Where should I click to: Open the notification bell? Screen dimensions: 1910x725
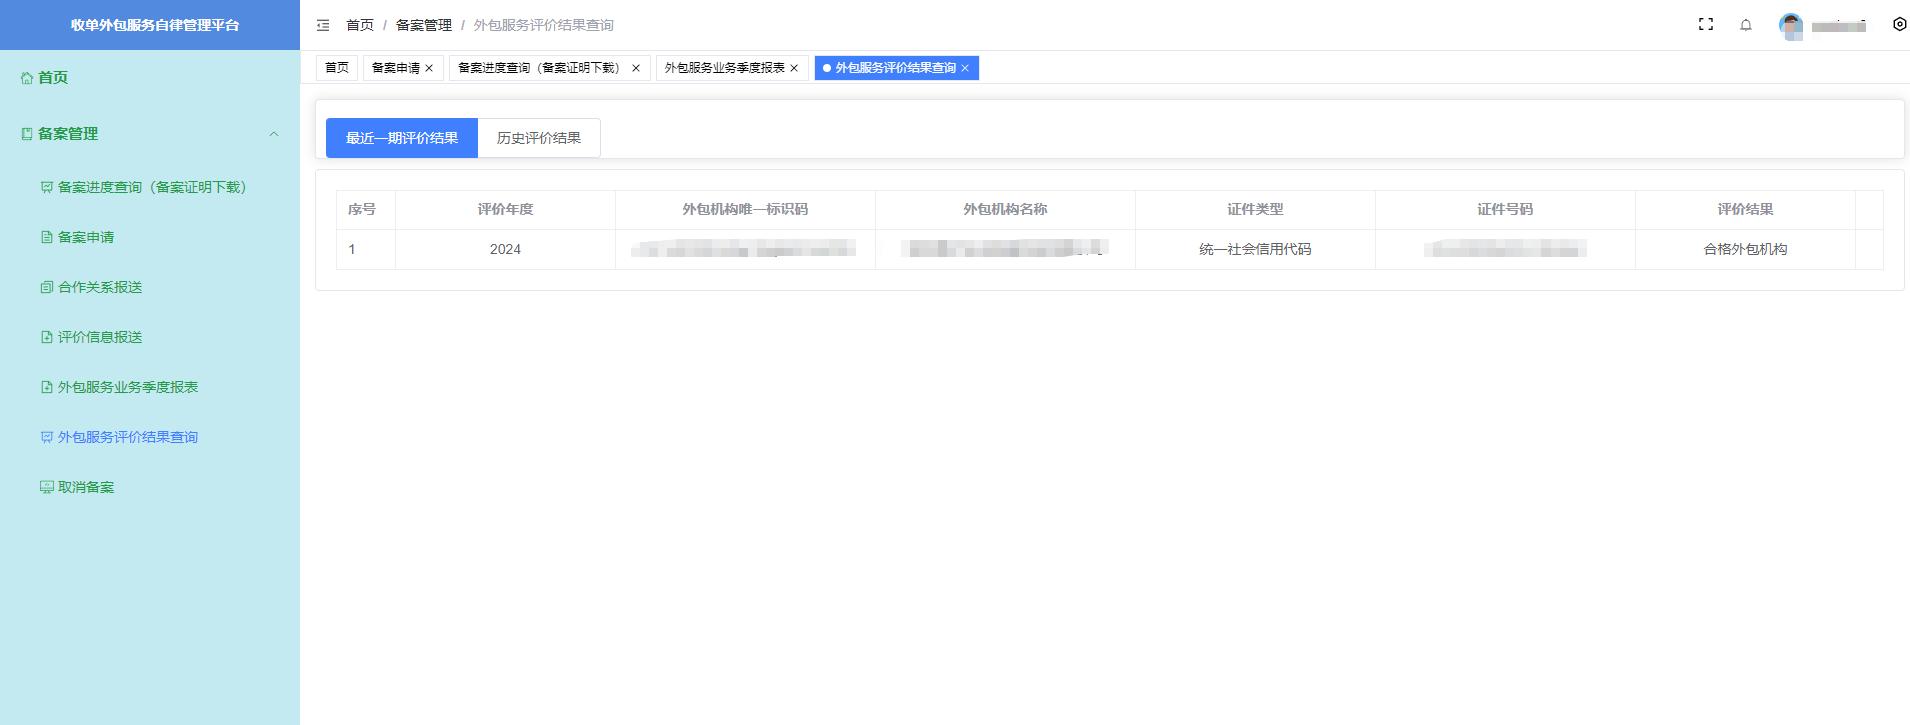coord(1746,25)
